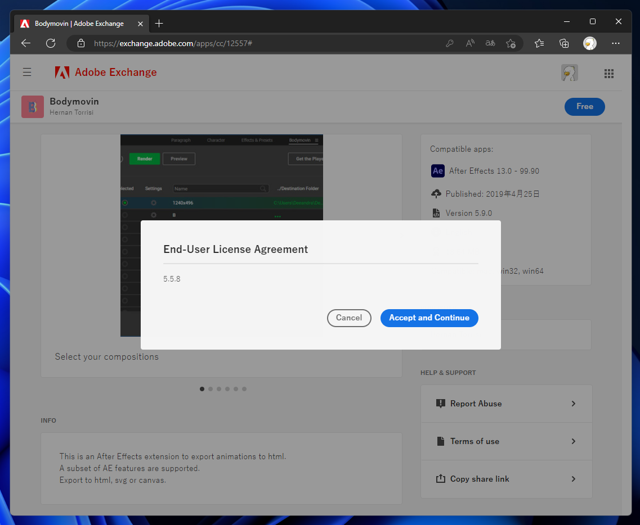The image size is (640, 525).
Task: Click Copy share link
Action: point(506,479)
